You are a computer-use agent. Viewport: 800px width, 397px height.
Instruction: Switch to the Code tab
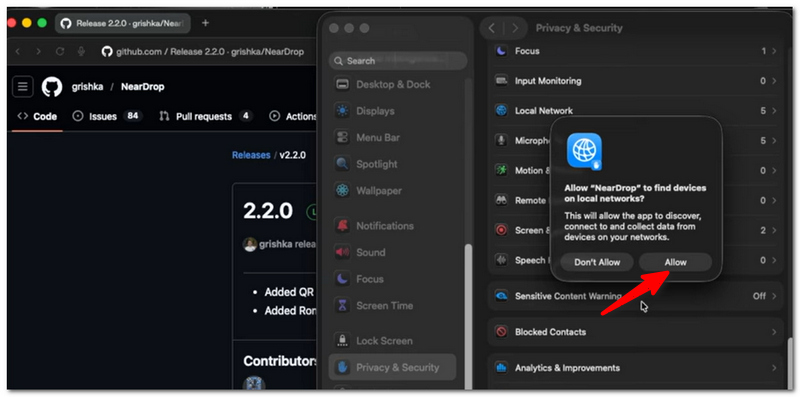pos(37,116)
